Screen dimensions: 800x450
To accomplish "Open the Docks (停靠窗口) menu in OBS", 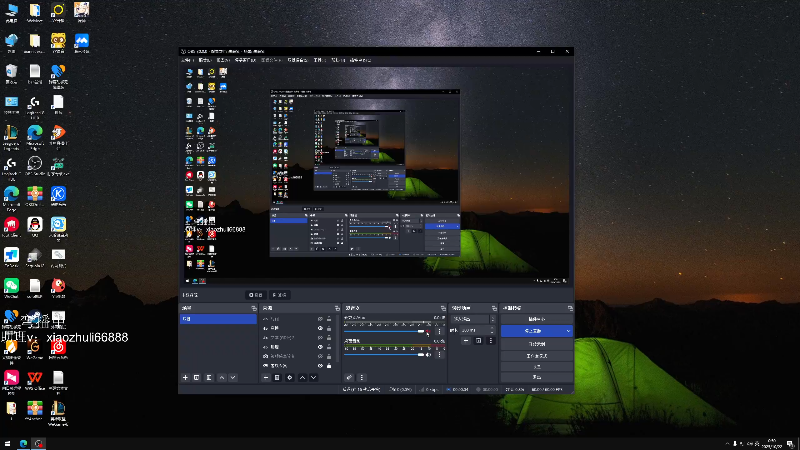I will pyautogui.click(x=245, y=60).
